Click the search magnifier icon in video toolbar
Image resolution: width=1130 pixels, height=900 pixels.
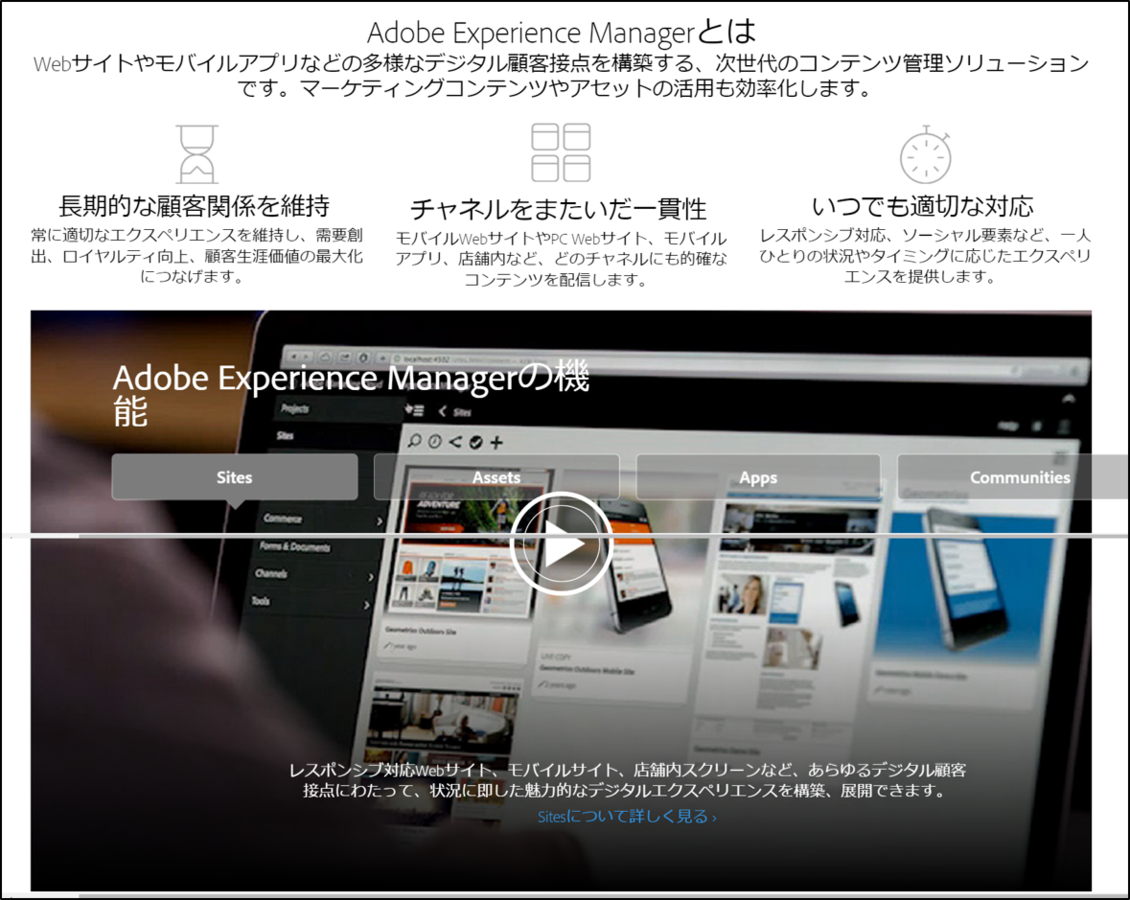coord(414,440)
